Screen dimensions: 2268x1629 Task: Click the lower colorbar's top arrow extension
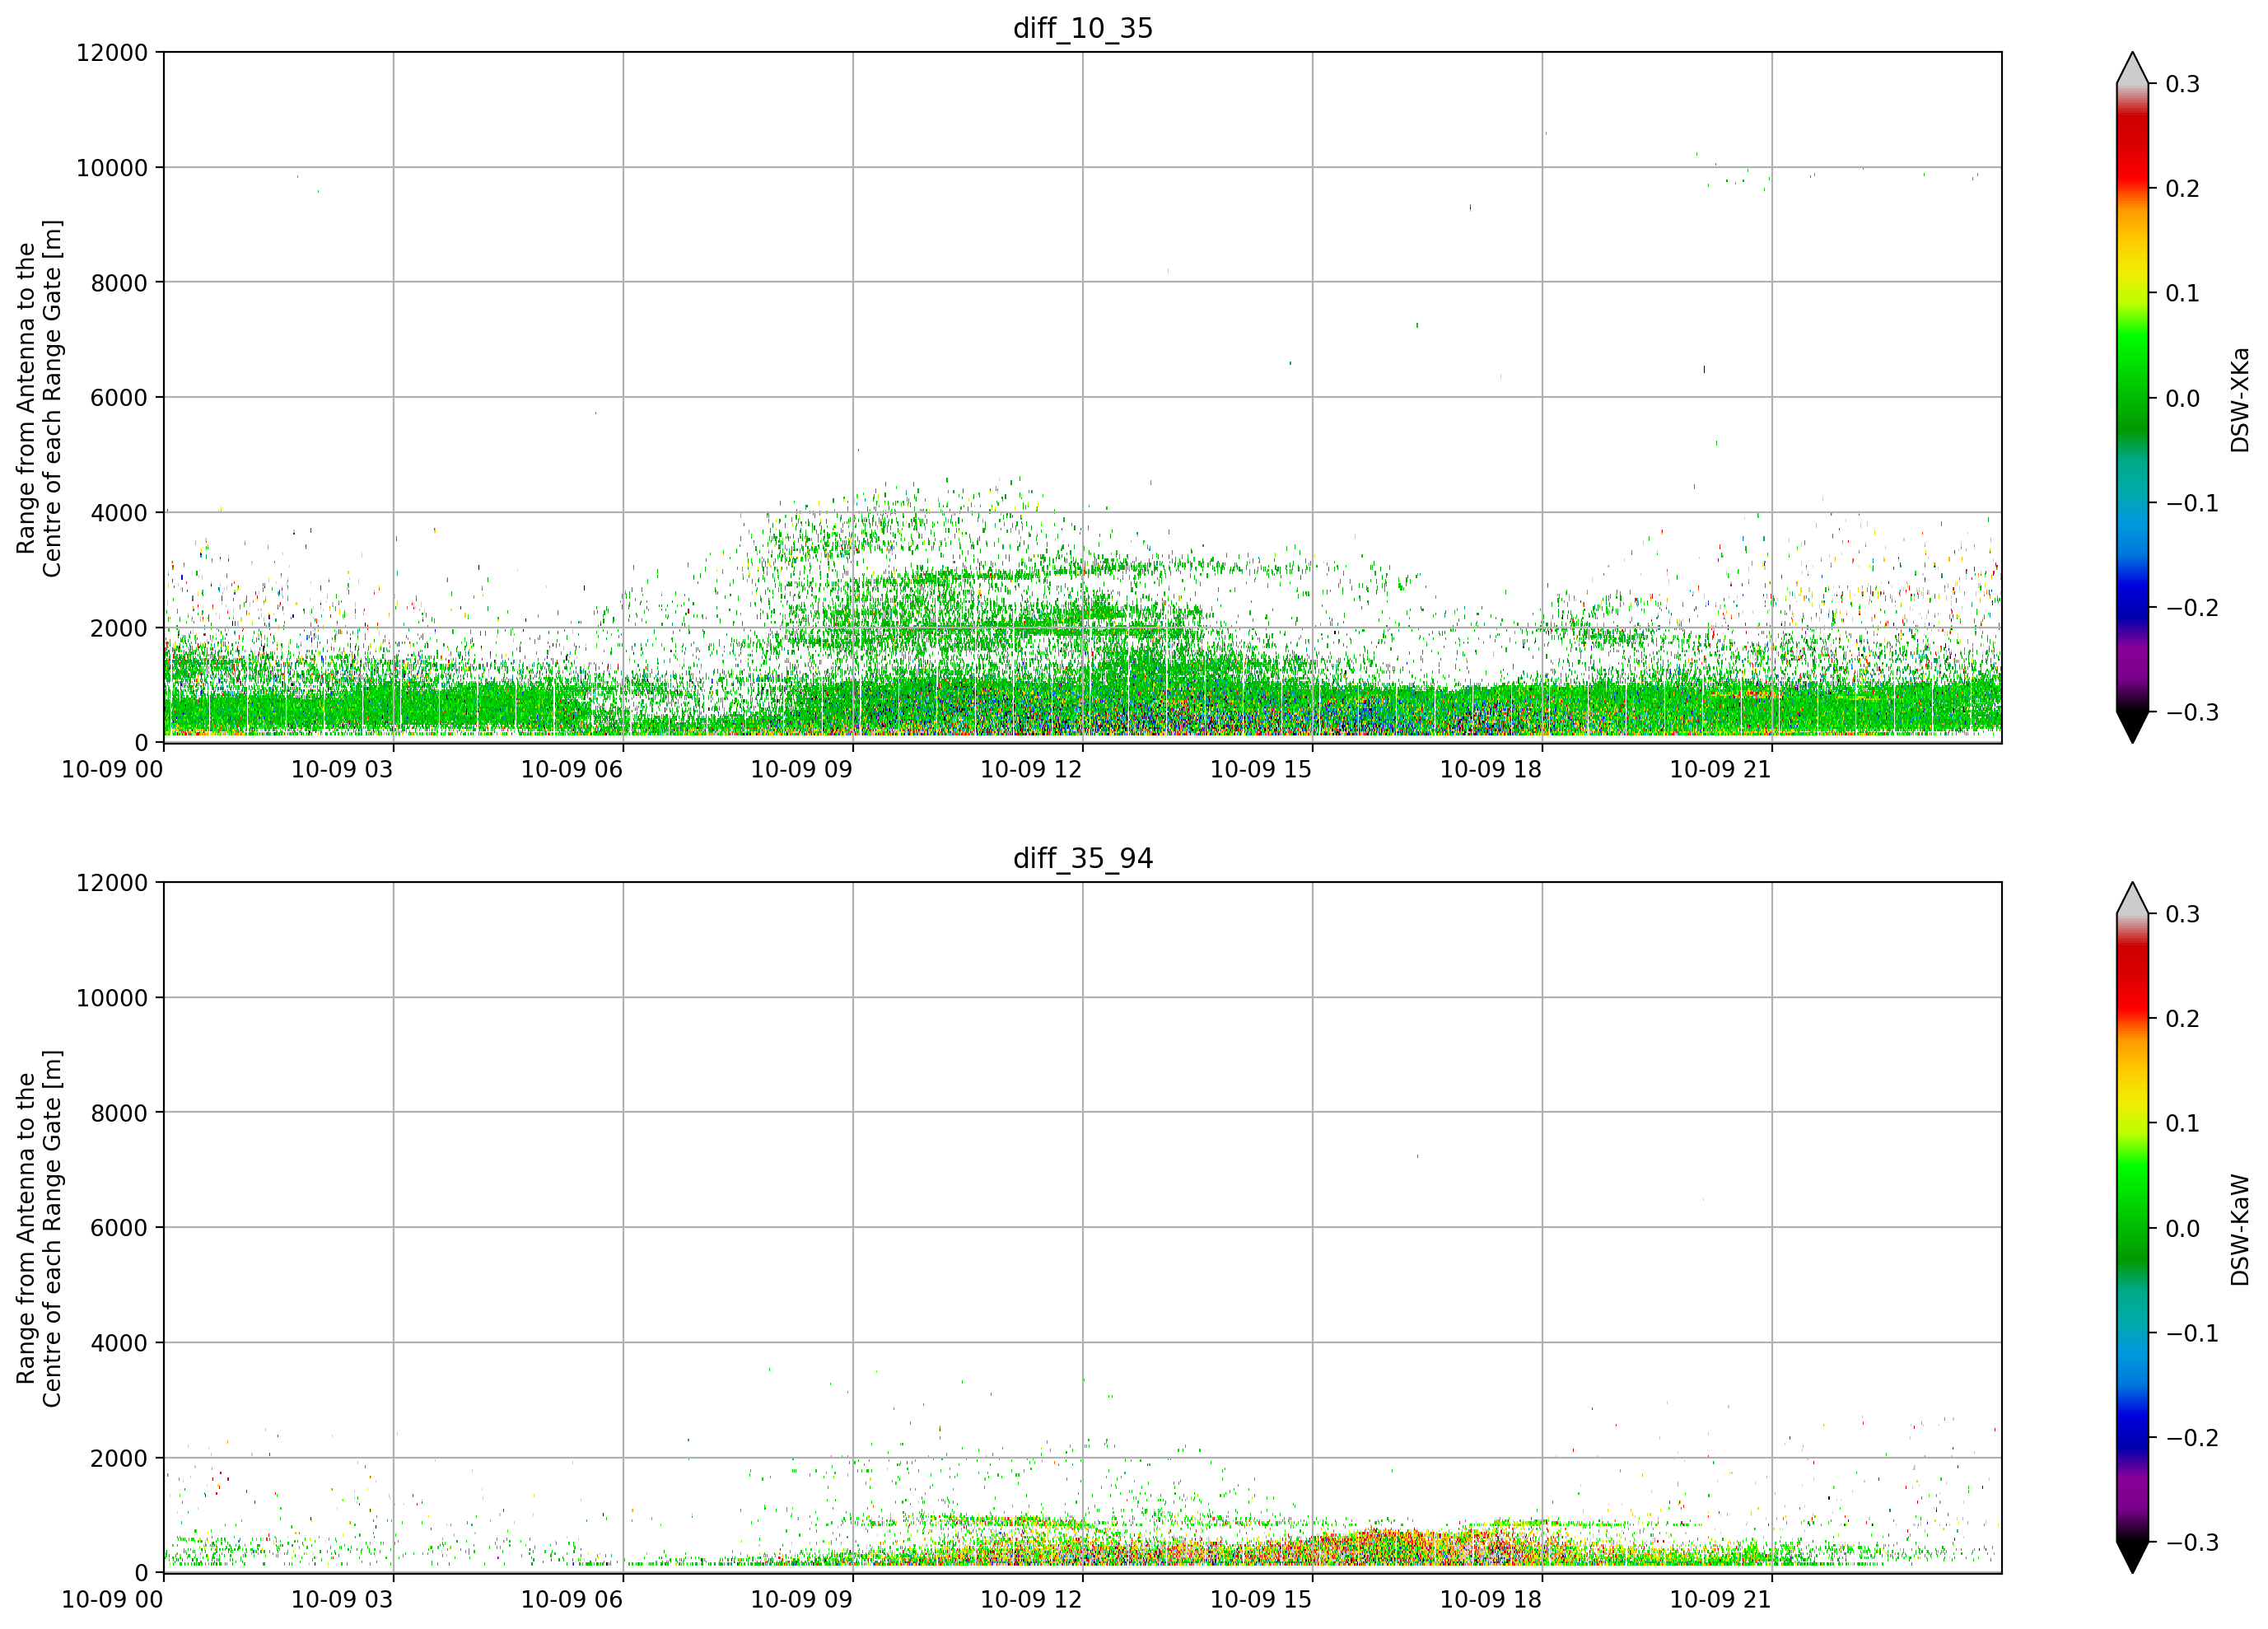[2132, 898]
